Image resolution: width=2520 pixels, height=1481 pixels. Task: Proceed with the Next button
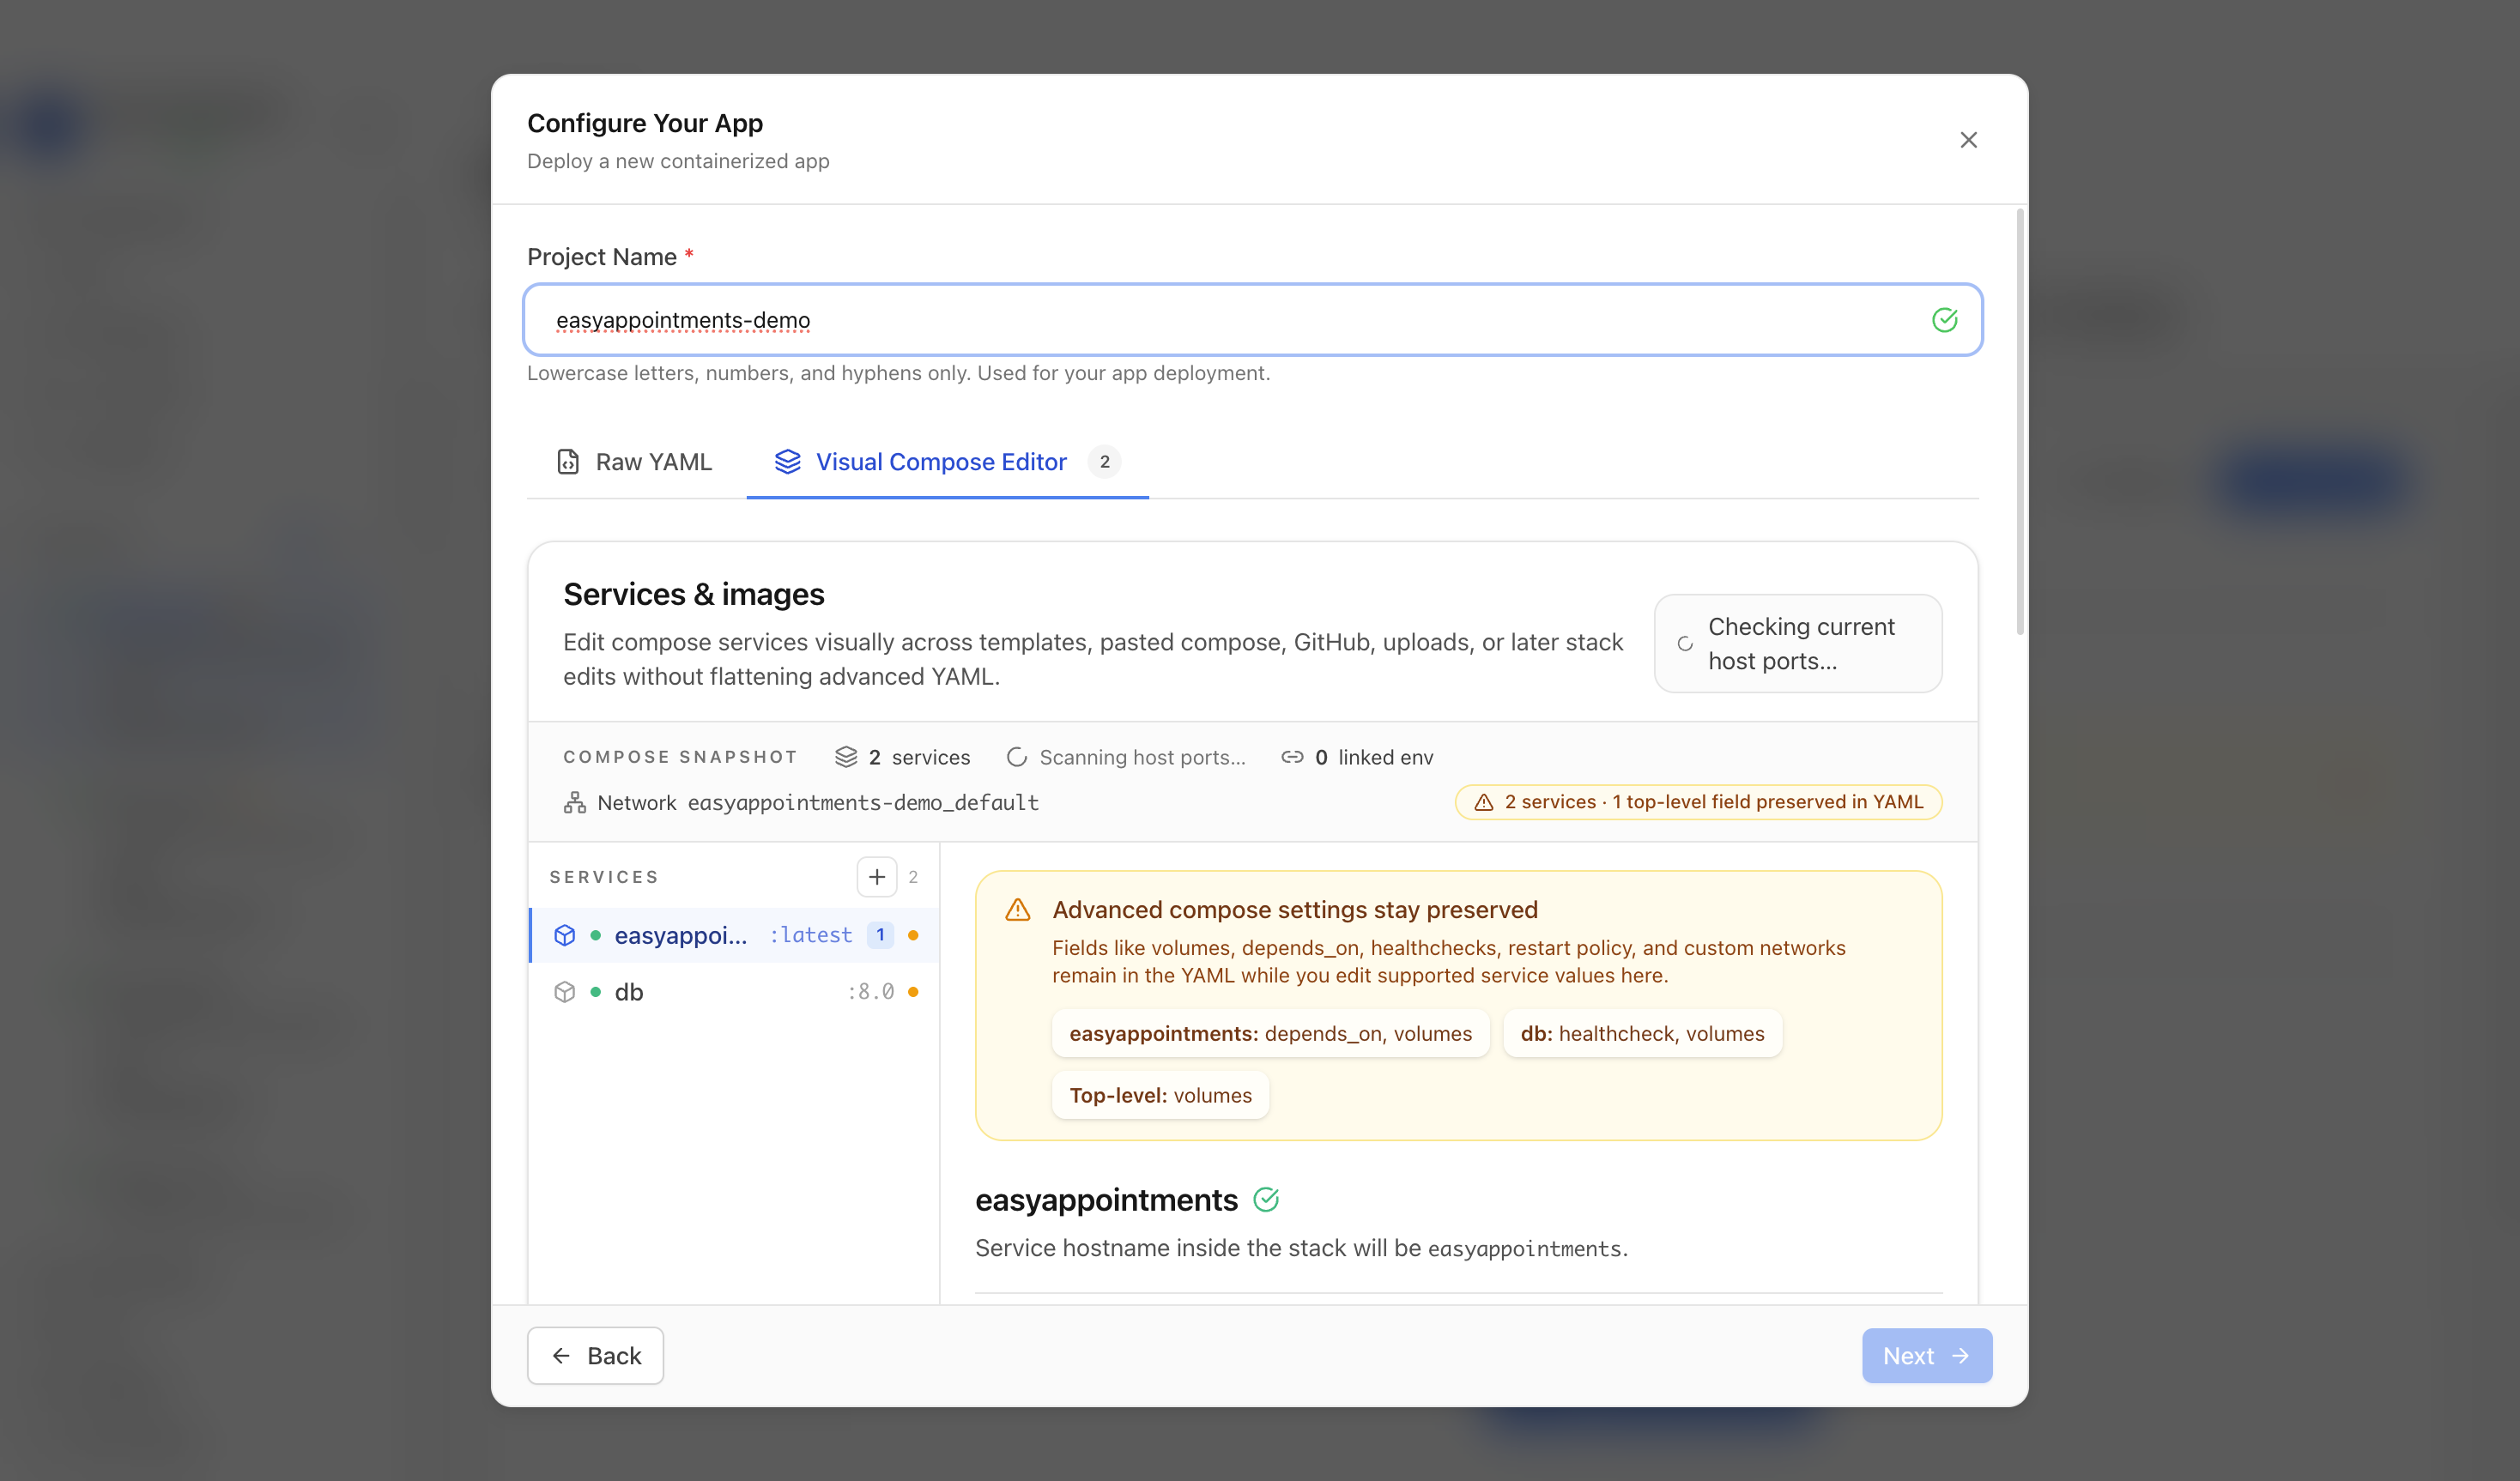[x=1926, y=1356]
